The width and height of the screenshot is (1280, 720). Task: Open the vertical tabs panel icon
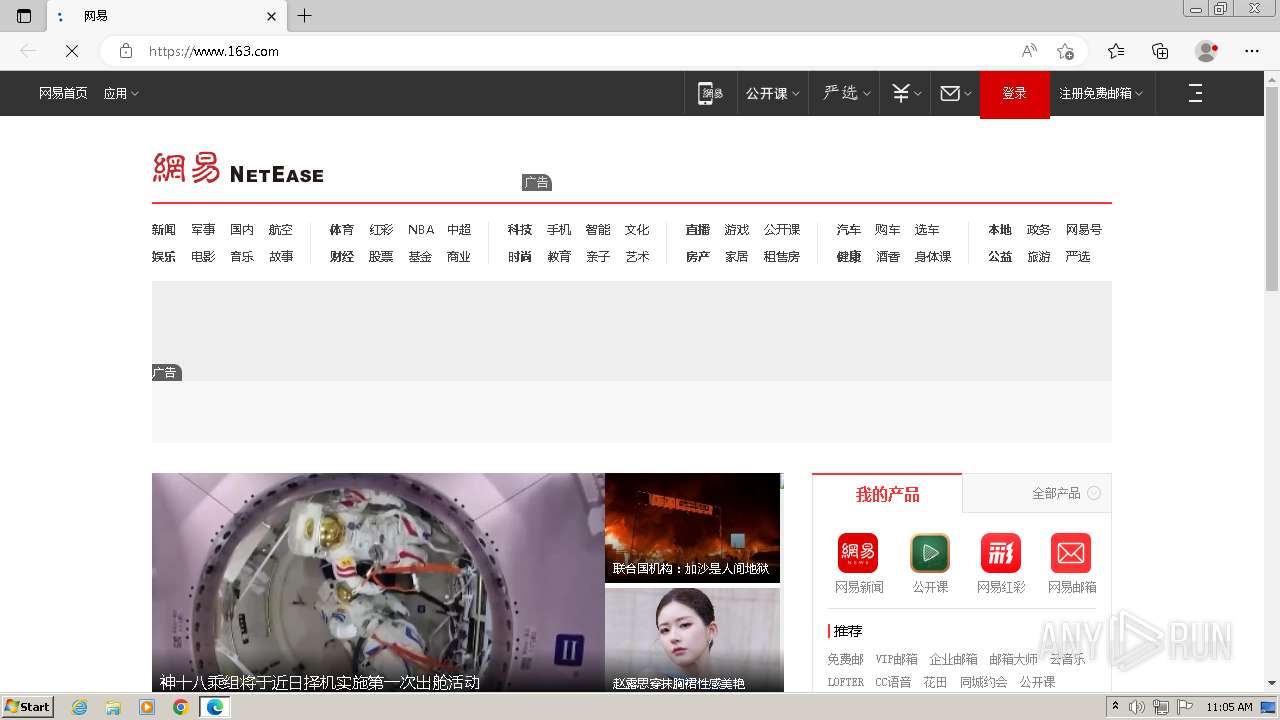(24, 16)
